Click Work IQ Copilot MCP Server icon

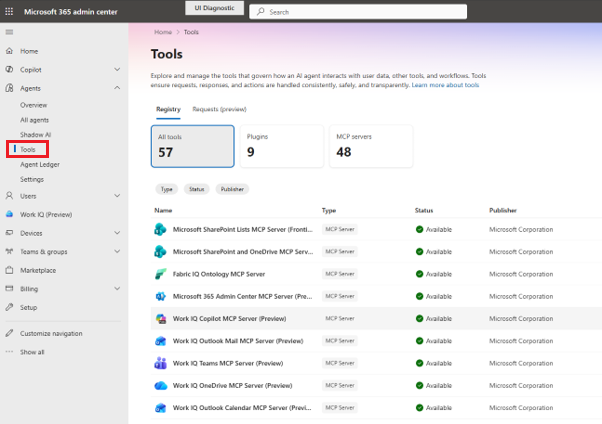[160, 318]
